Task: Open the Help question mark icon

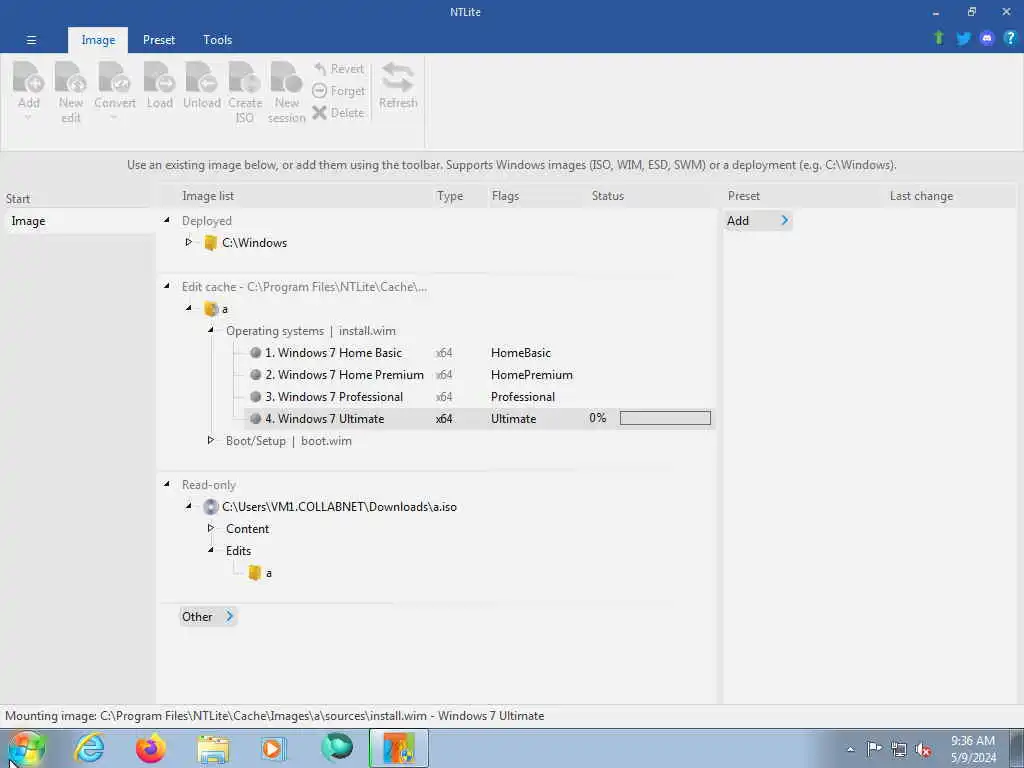Action: click(1010, 38)
